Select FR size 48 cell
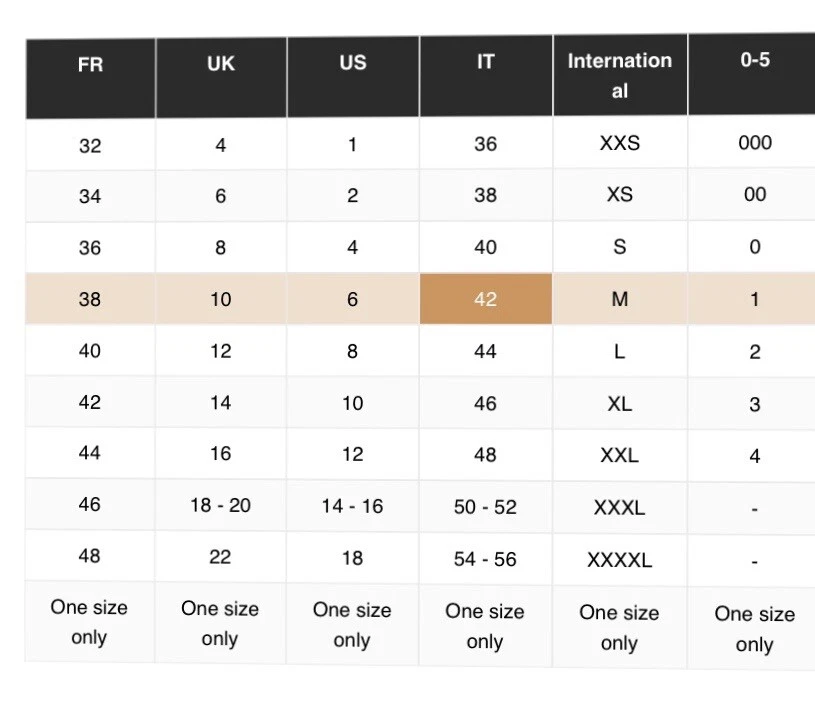 [90, 556]
